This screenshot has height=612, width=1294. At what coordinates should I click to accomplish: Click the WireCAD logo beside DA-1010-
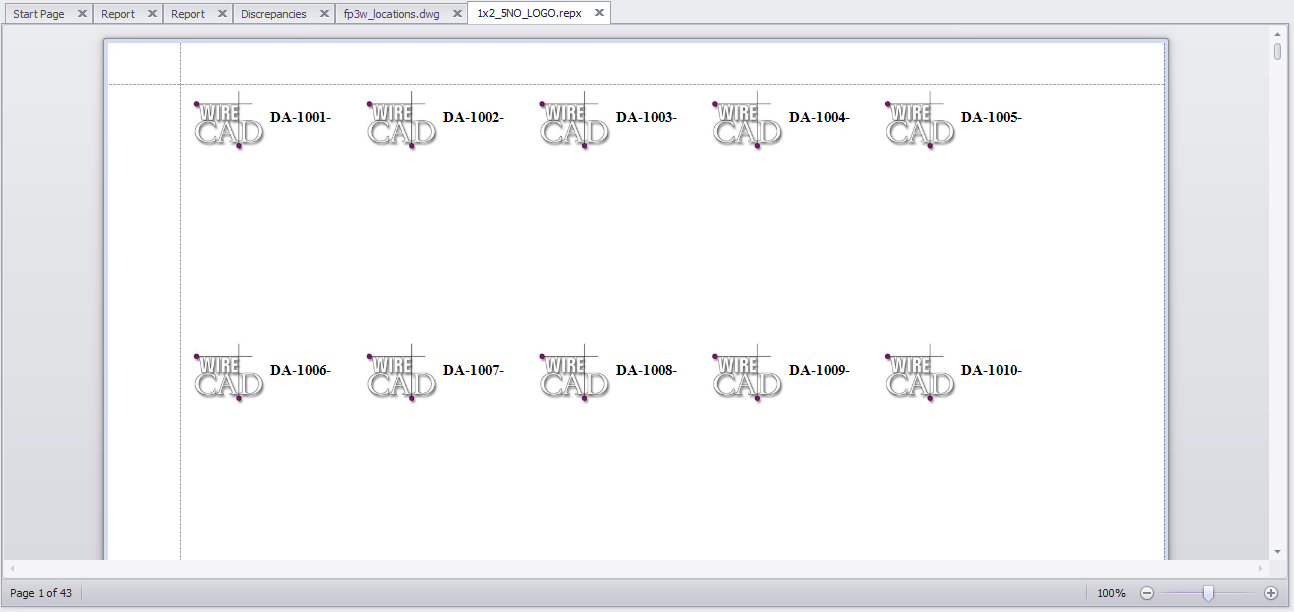pos(920,374)
